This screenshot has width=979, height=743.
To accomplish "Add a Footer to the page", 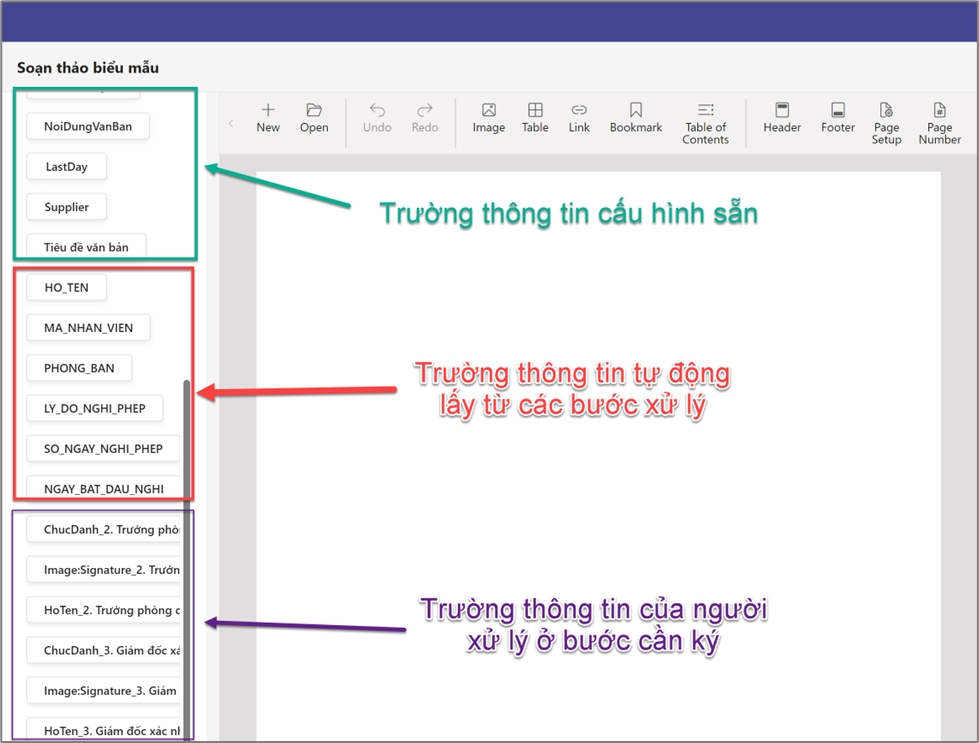I will click(x=838, y=111).
